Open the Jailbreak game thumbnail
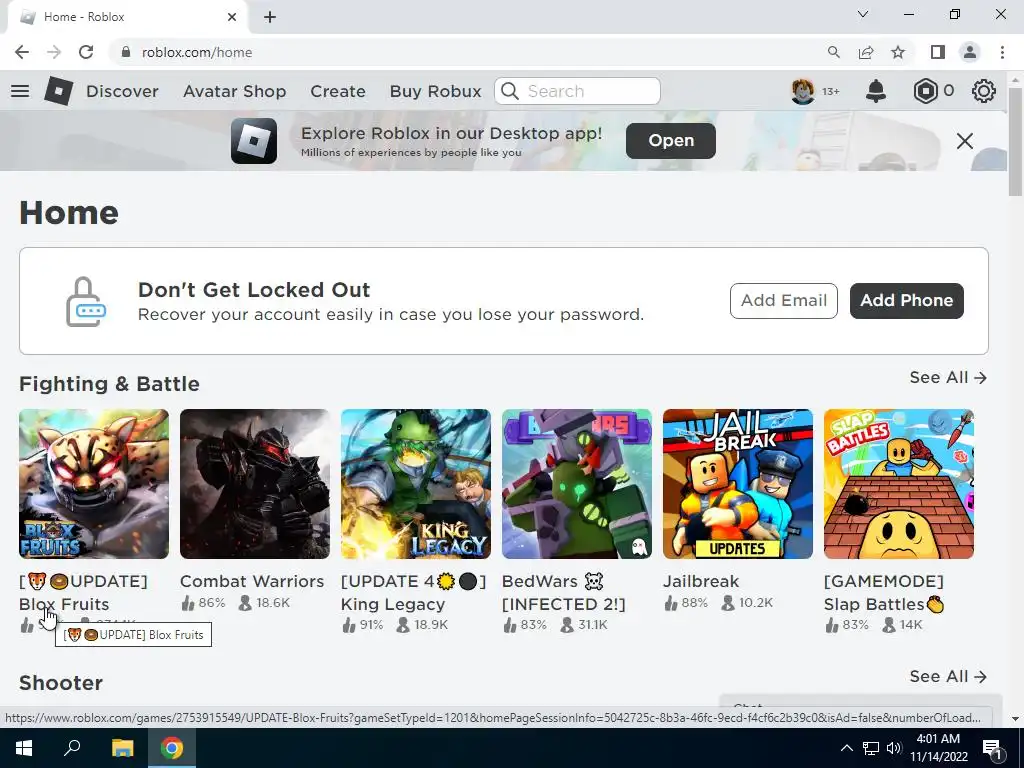Viewport: 1024px width, 768px height. (x=738, y=484)
